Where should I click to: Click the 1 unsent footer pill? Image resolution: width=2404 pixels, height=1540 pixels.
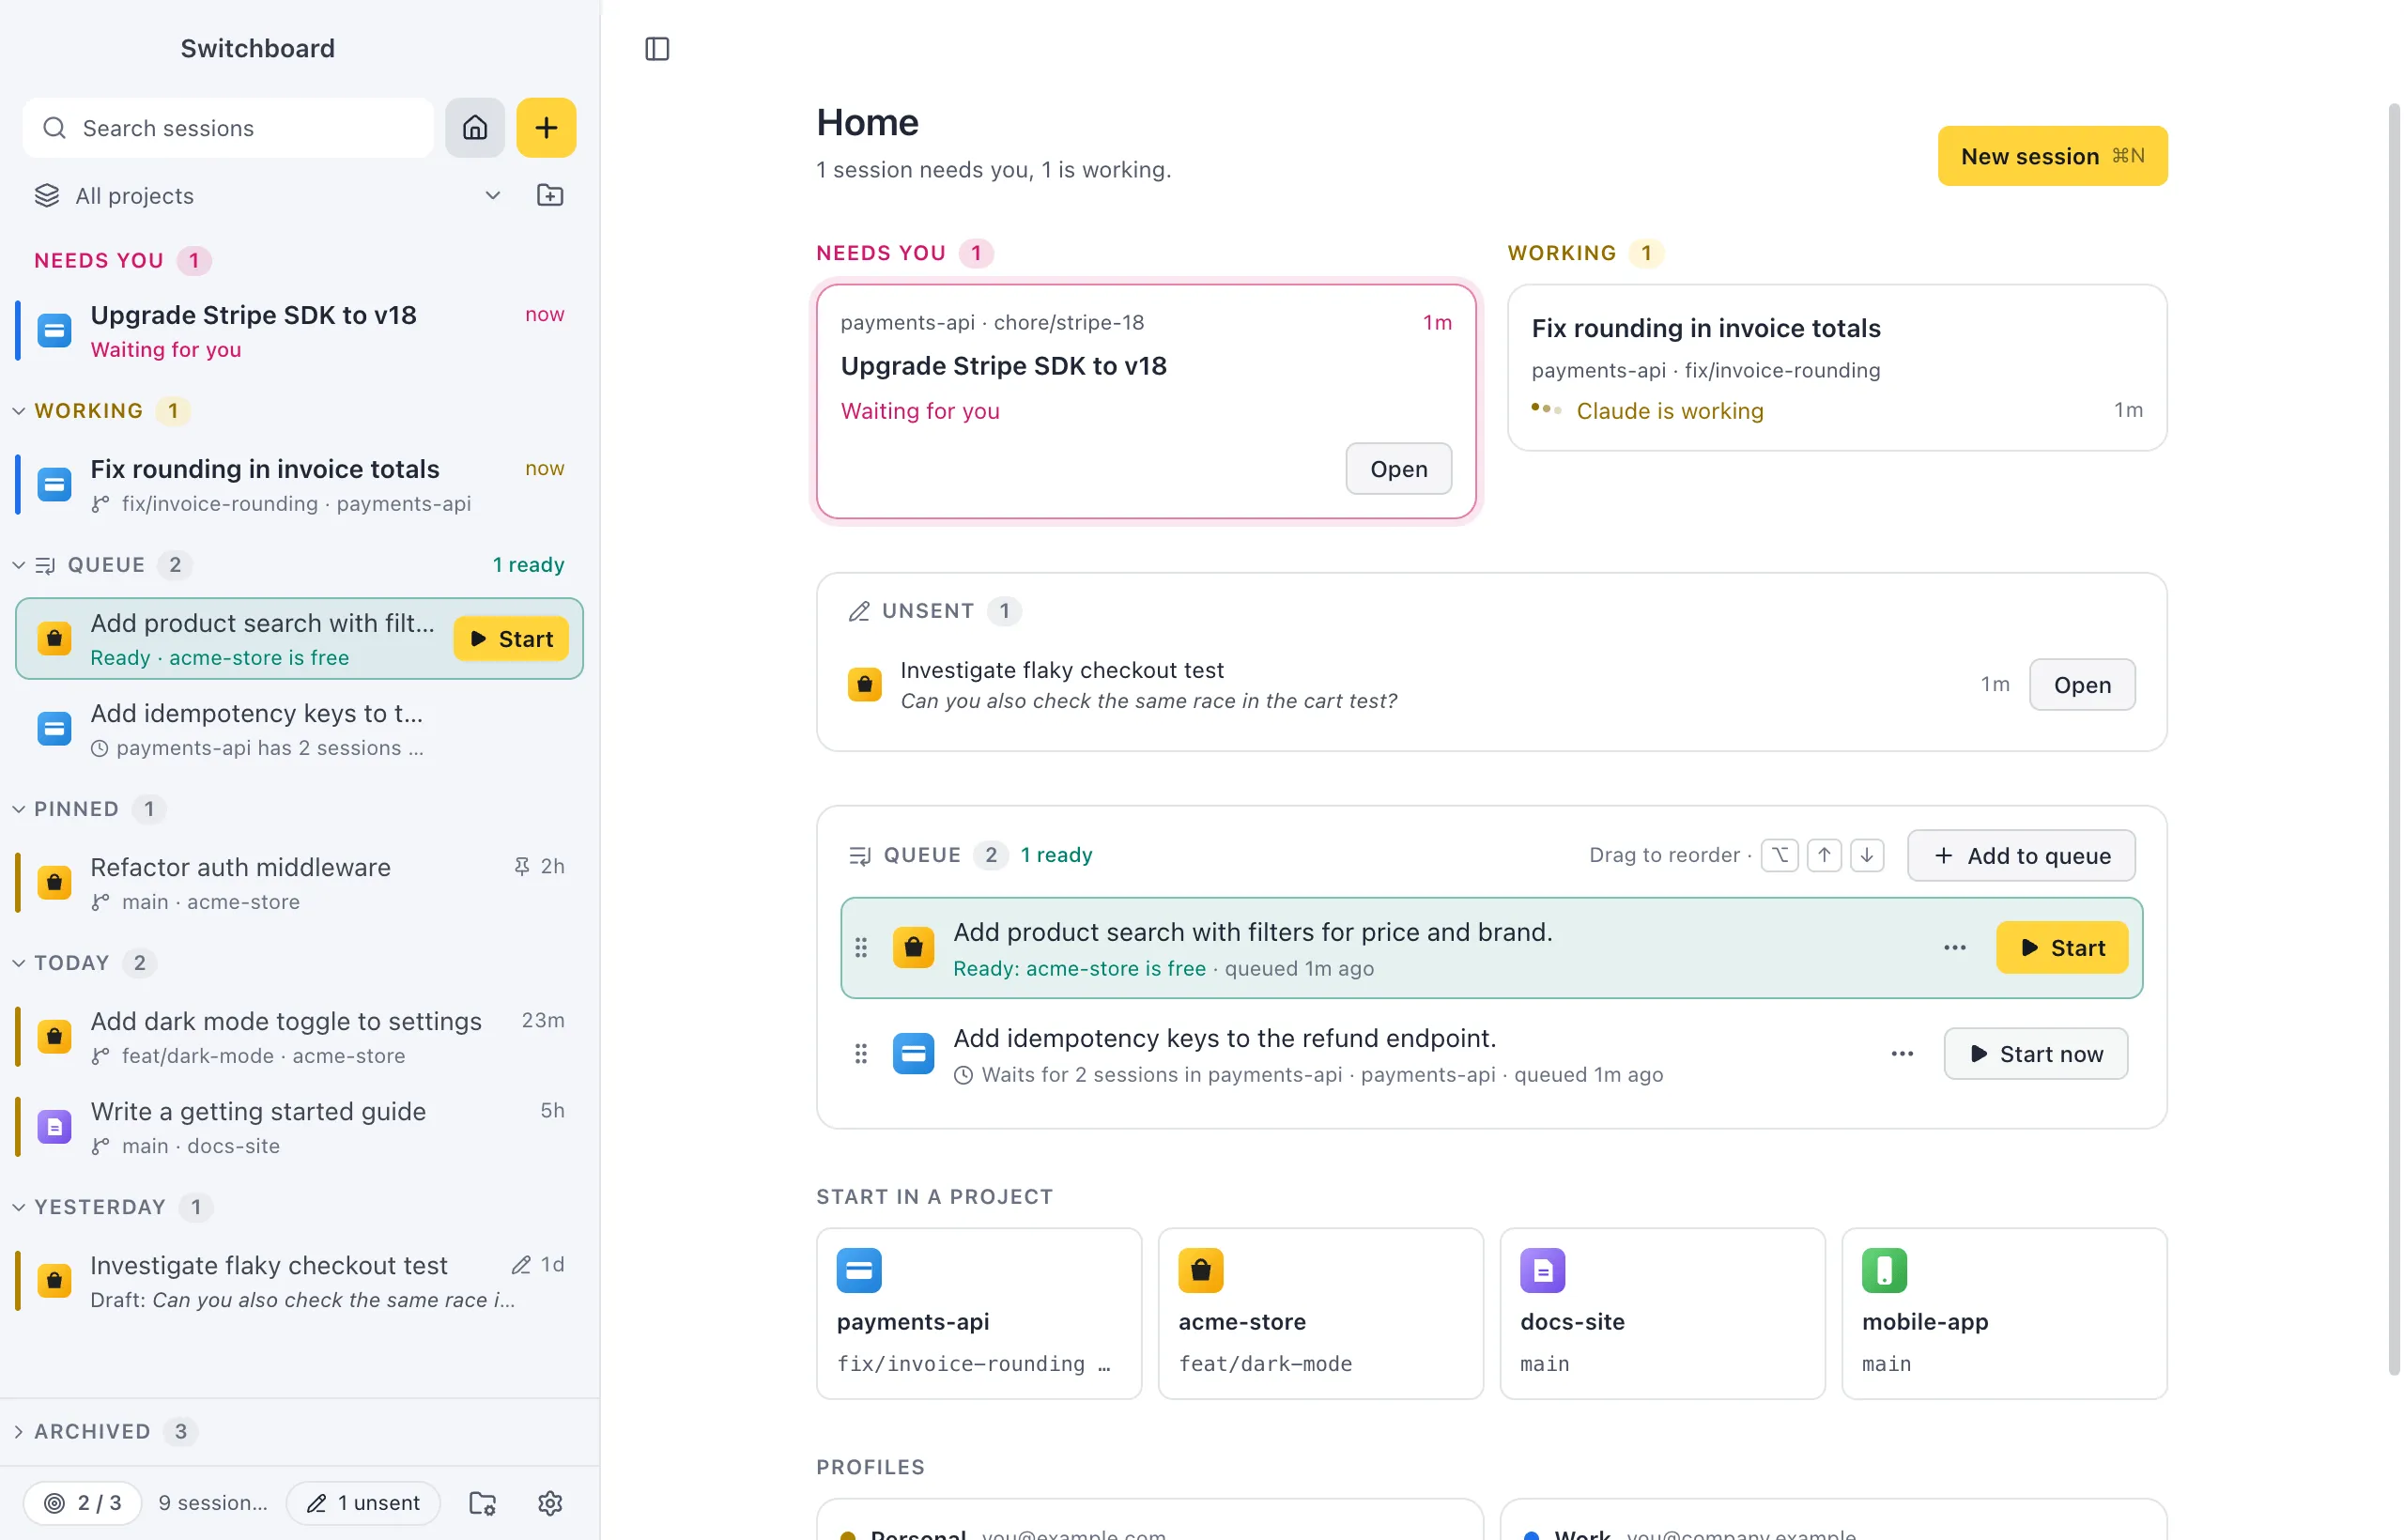pyautogui.click(x=363, y=1503)
